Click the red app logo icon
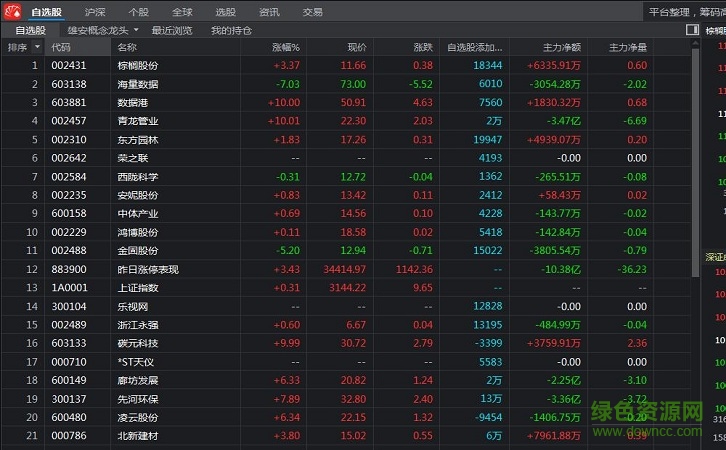 coord(11,12)
